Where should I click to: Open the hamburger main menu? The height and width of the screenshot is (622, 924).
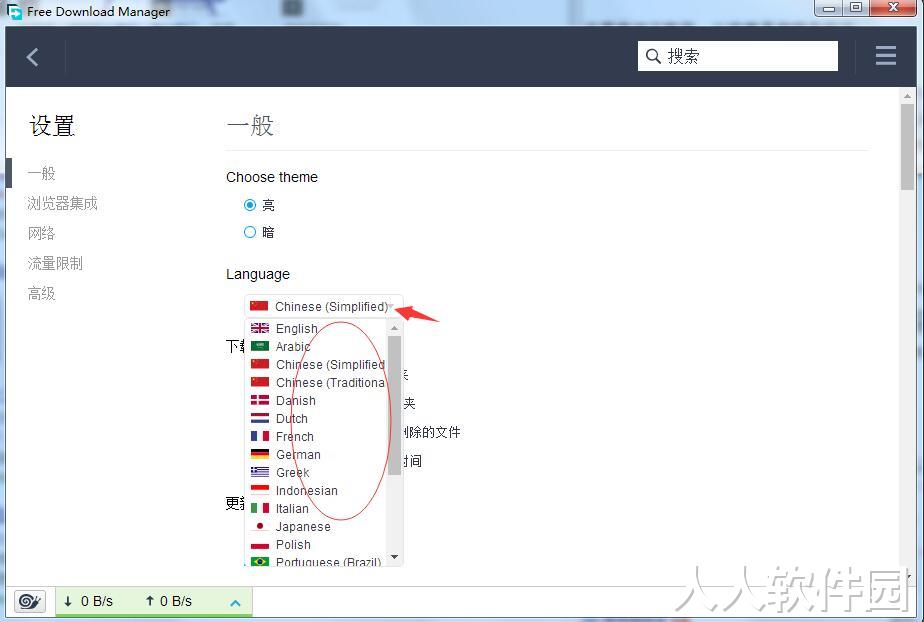(886, 56)
